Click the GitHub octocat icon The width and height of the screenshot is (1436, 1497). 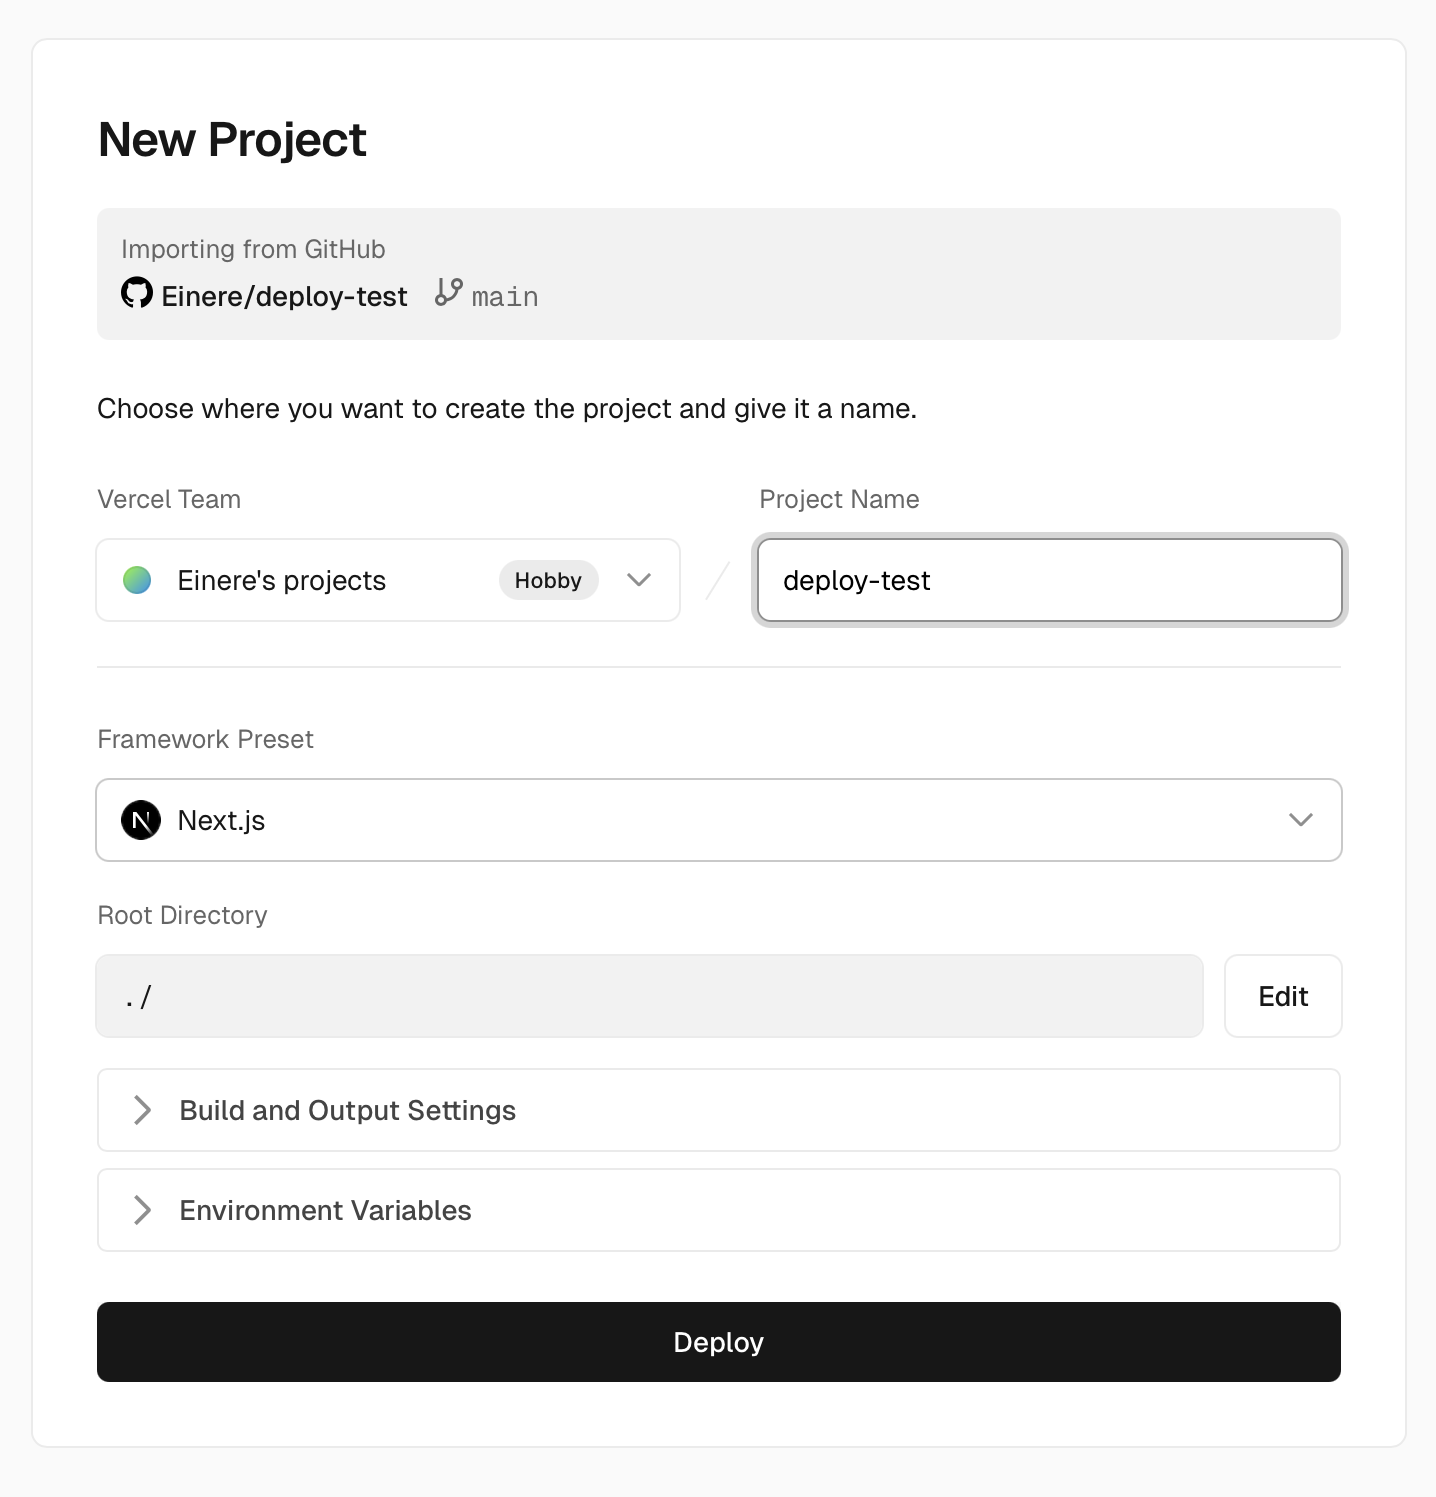137,294
